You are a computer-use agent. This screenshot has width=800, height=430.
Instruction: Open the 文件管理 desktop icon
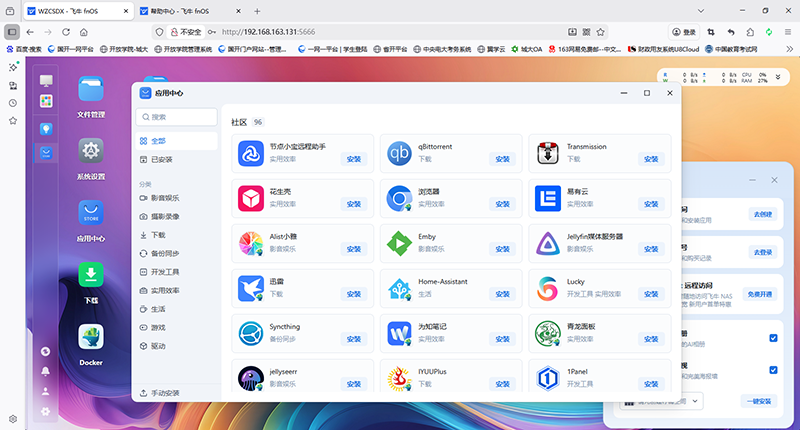(x=91, y=90)
